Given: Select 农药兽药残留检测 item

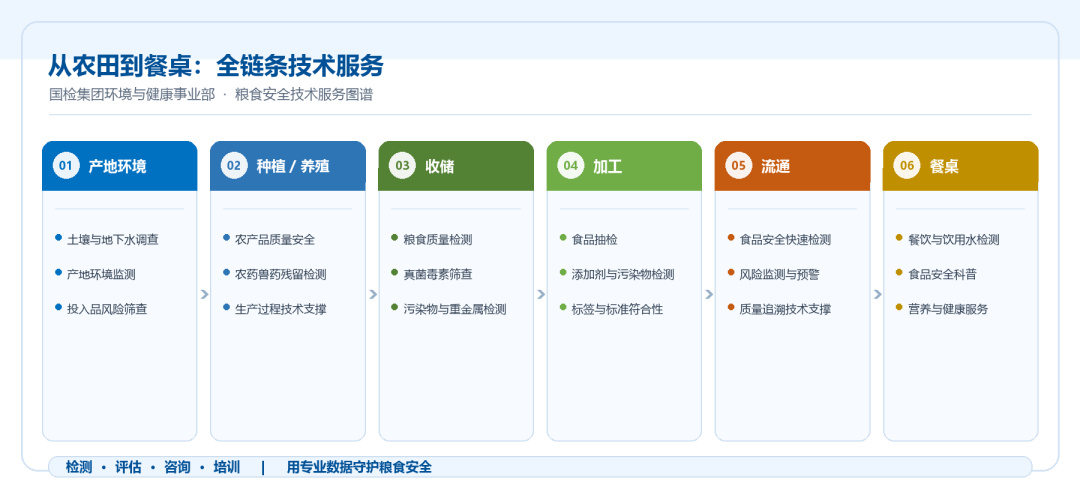Looking at the screenshot, I should pos(280,274).
